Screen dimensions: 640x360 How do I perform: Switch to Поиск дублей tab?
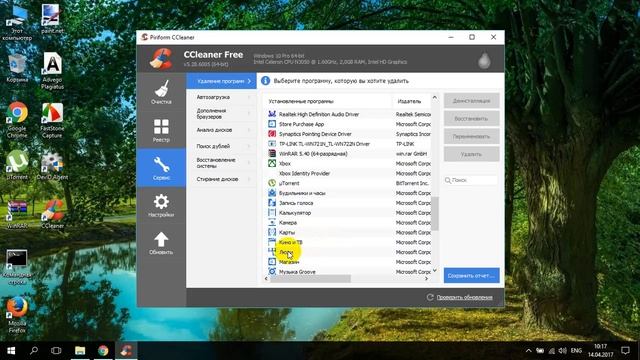point(222,146)
